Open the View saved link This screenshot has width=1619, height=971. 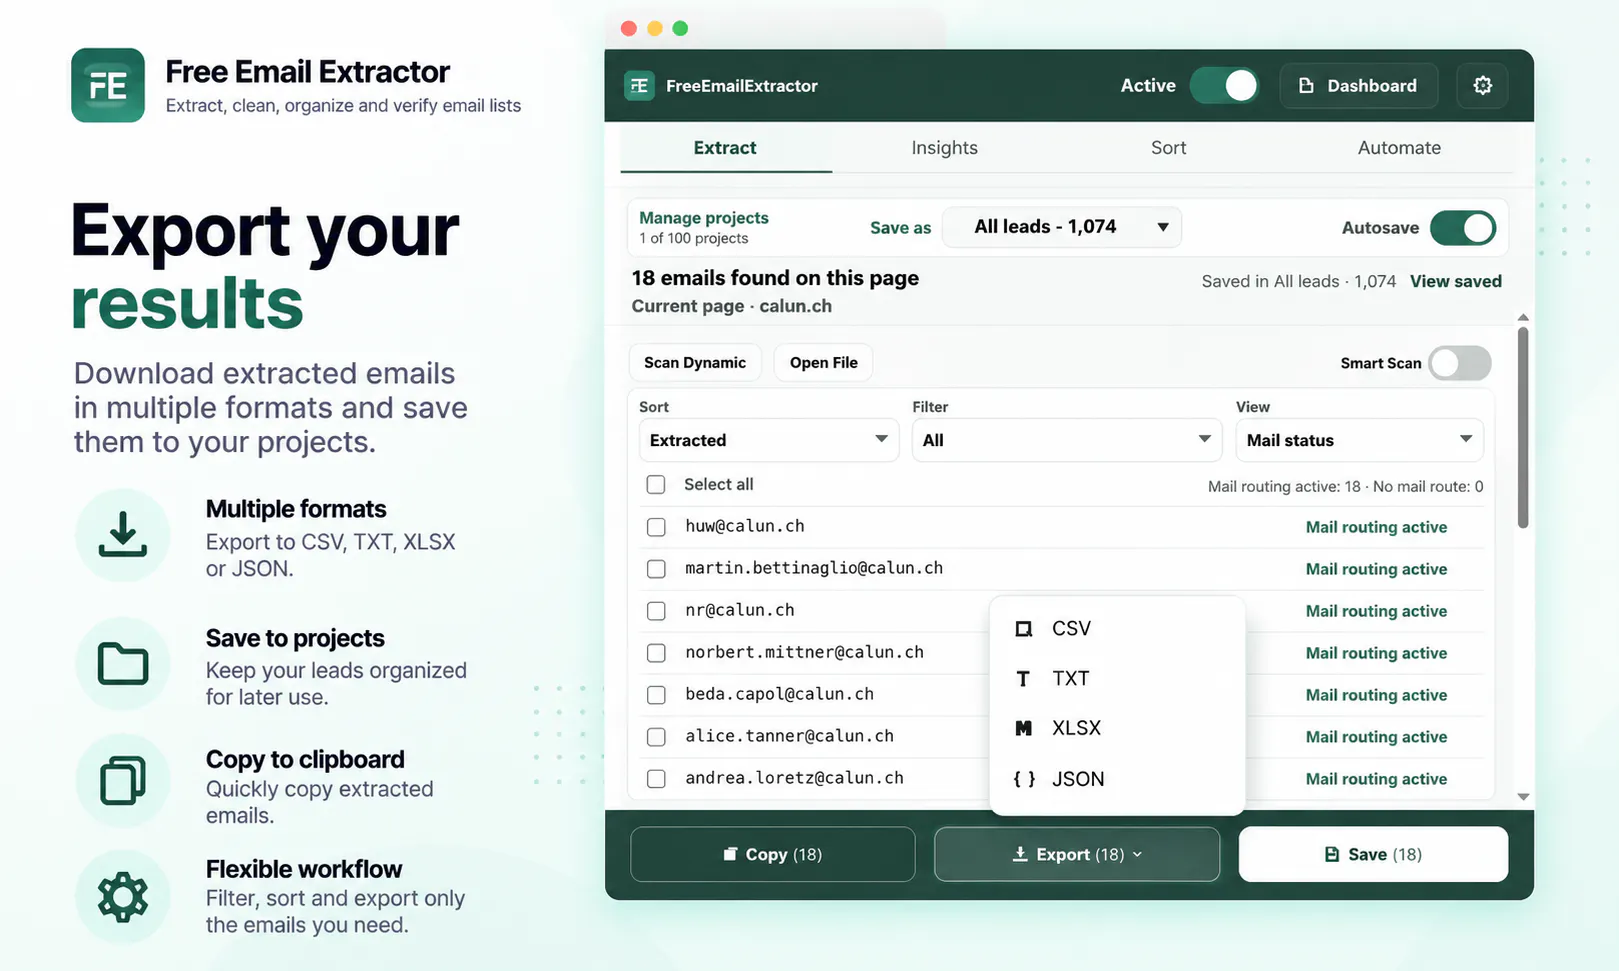coord(1456,281)
